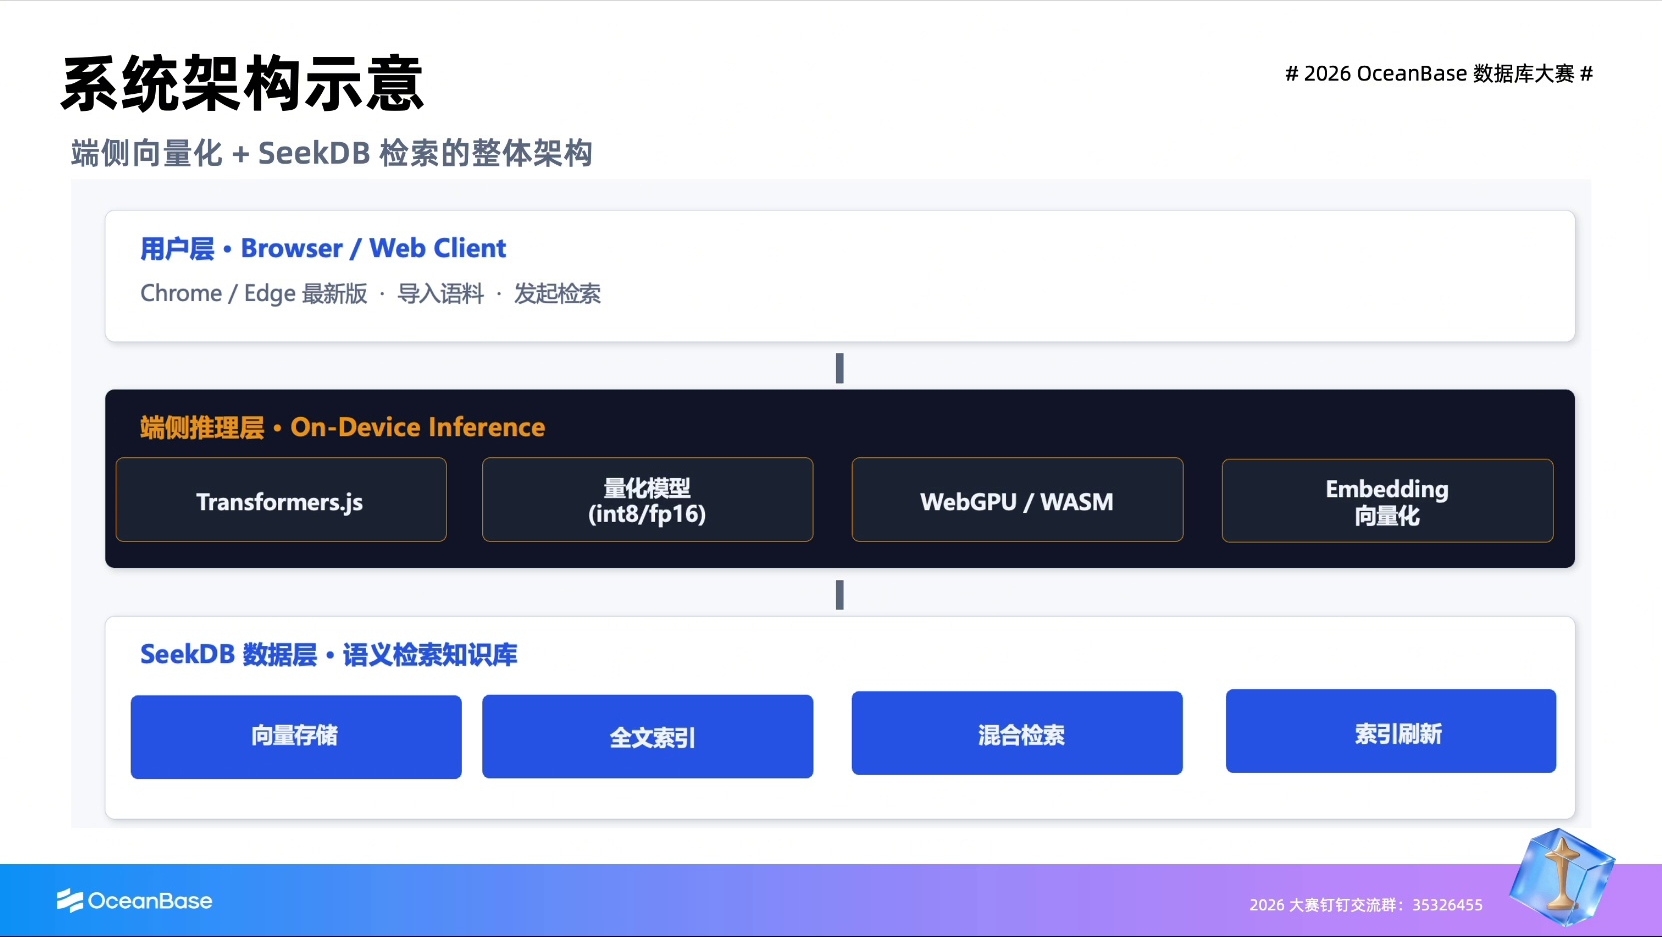This screenshot has height=937, width=1662.
Task: Click the title 系统架构示意
Action: [242, 84]
